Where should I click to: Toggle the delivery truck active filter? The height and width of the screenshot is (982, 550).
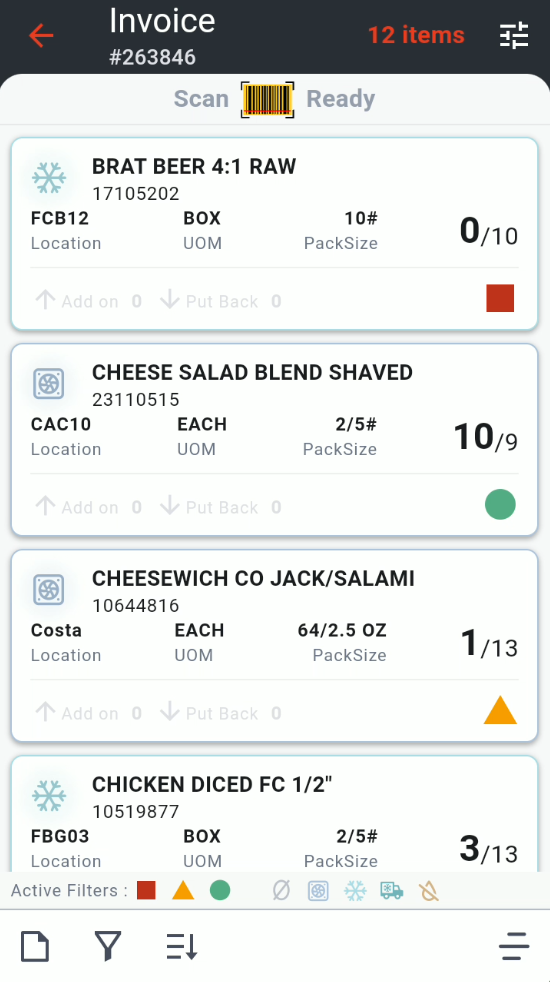(x=392, y=891)
